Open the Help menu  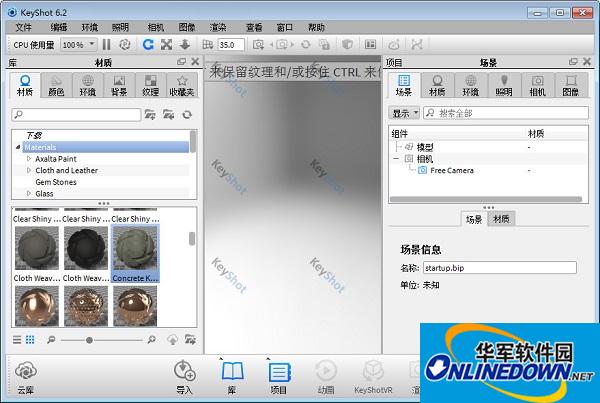pos(316,28)
